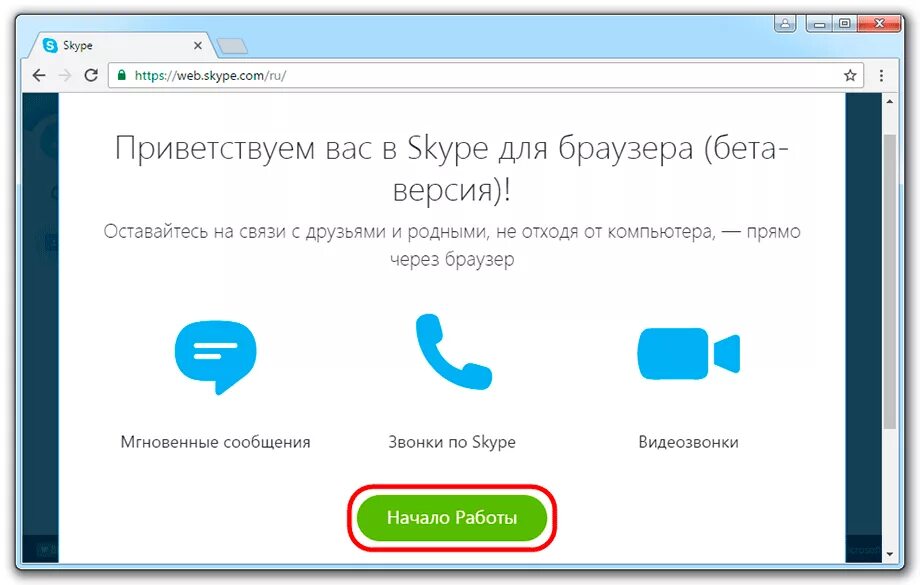The height and width of the screenshot is (585, 920).
Task: Bookmark the page with the star icon
Action: coord(850,75)
